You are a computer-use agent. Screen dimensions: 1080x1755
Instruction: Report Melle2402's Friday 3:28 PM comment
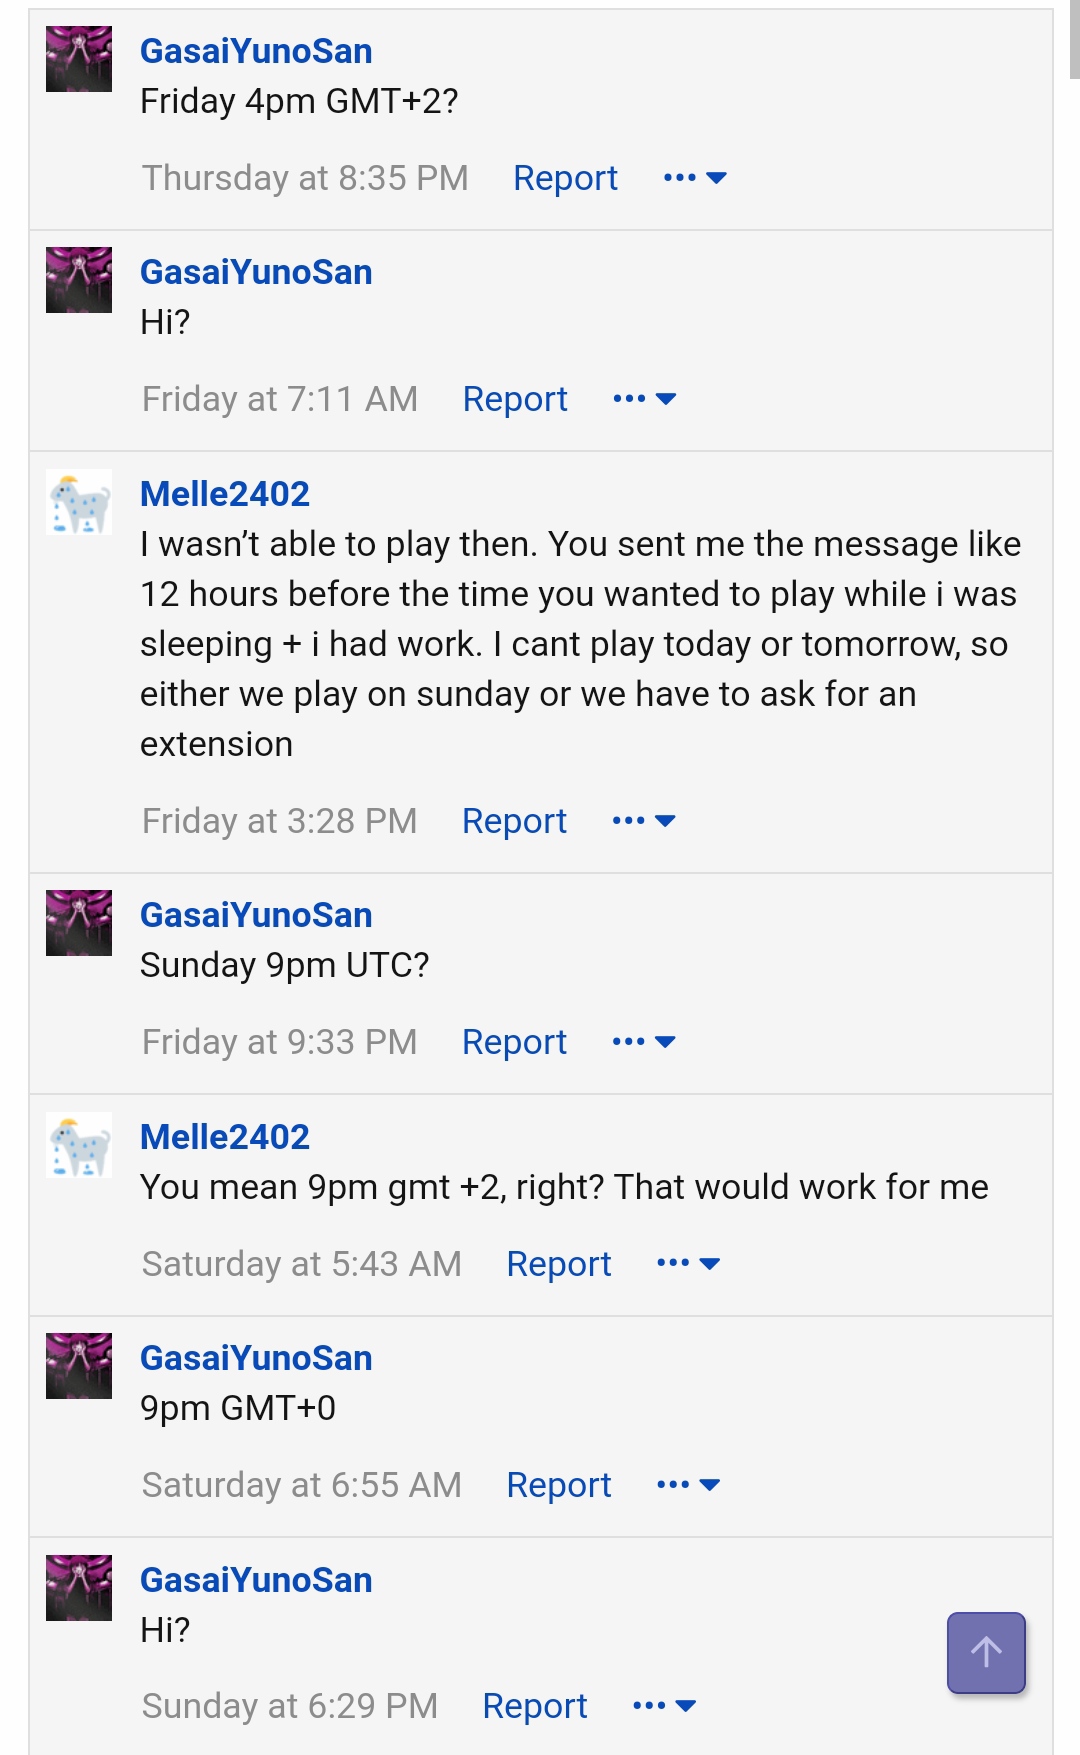click(514, 821)
